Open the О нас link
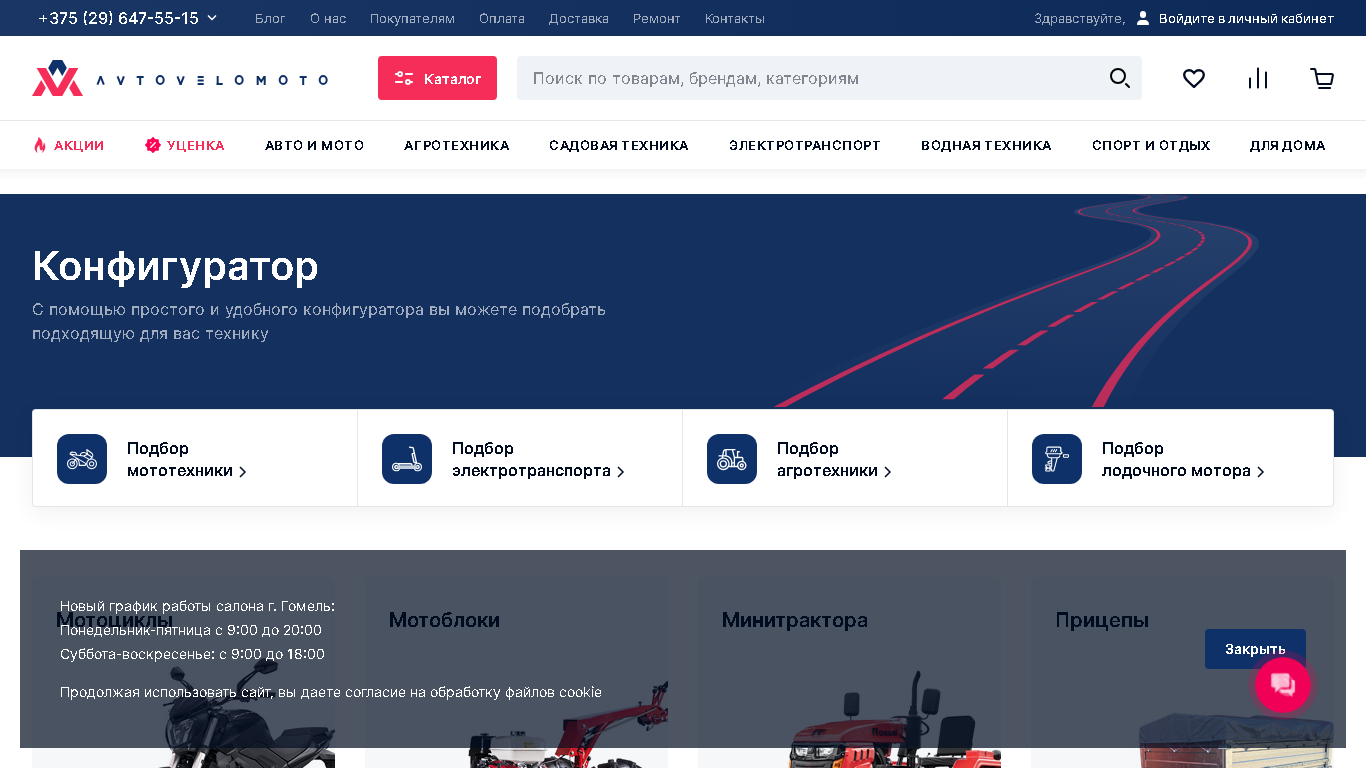Image resolution: width=1366 pixels, height=768 pixels. coord(328,18)
